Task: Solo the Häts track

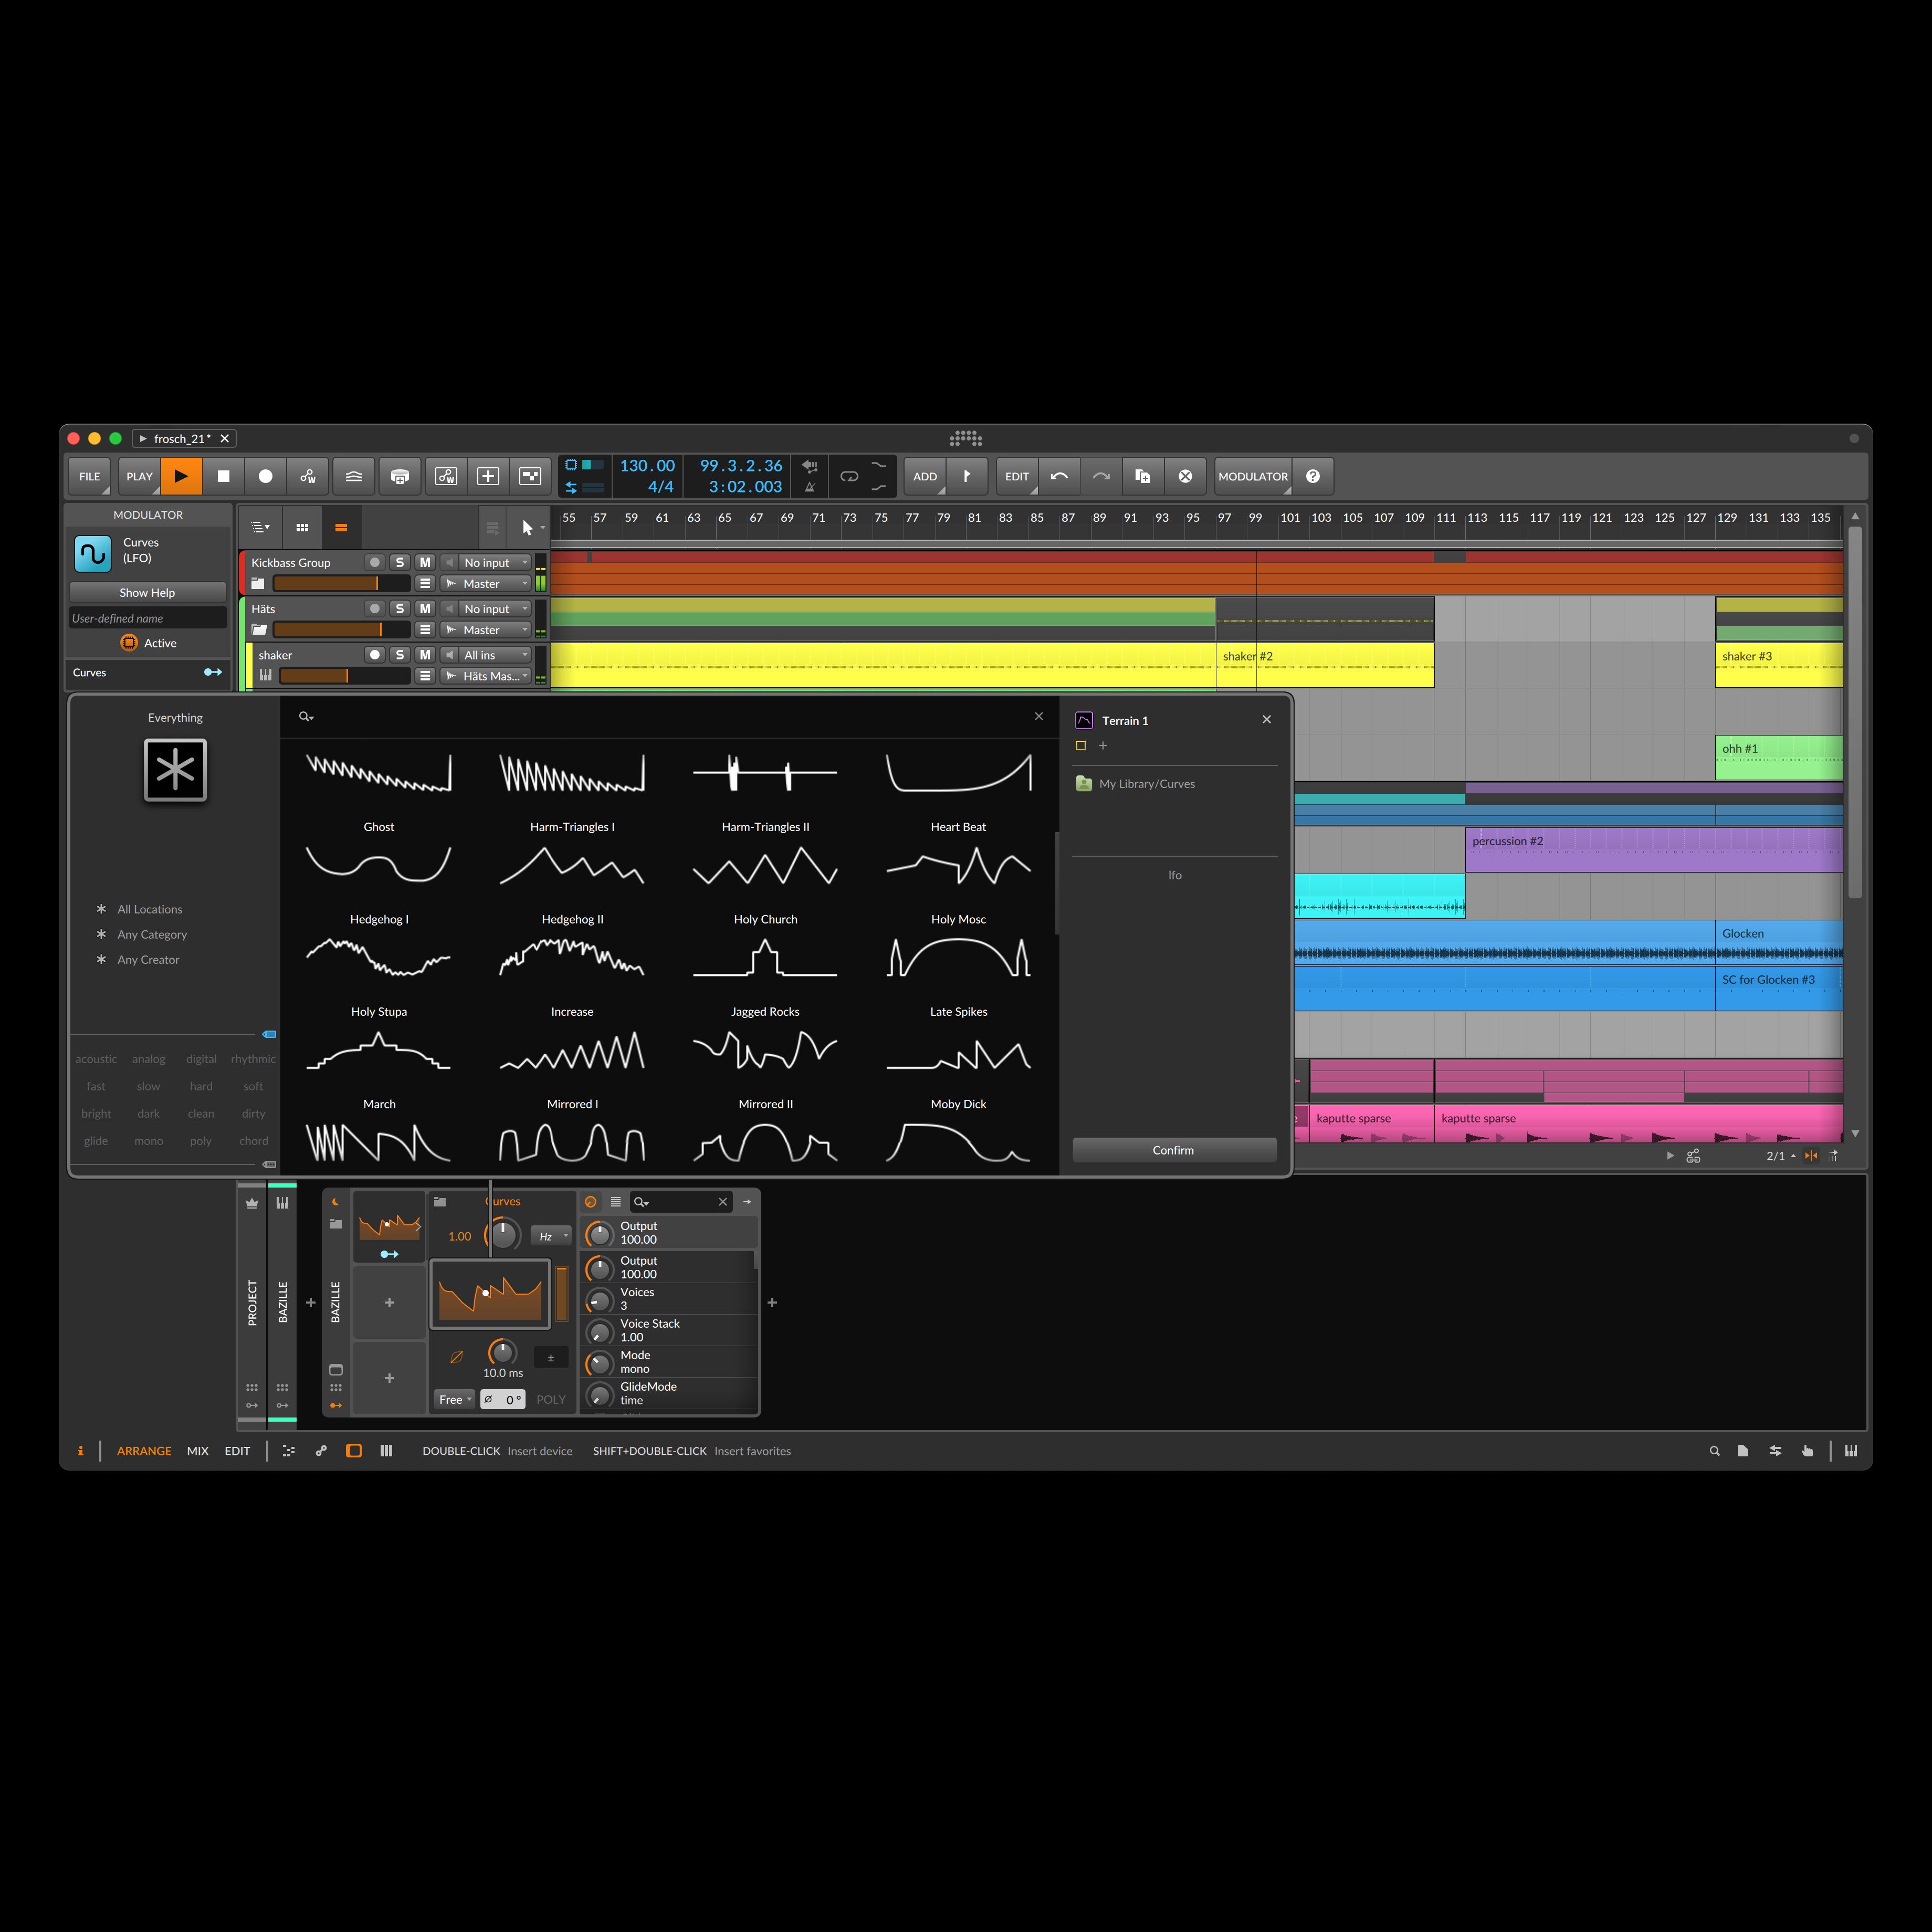Action: pyautogui.click(x=400, y=608)
